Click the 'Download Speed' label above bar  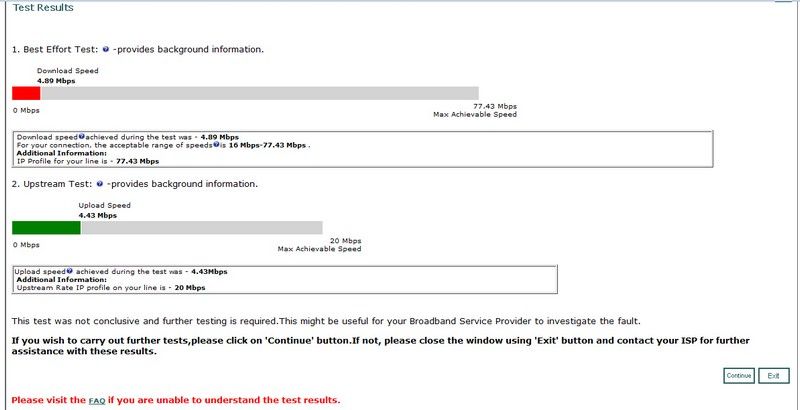[x=67, y=71]
